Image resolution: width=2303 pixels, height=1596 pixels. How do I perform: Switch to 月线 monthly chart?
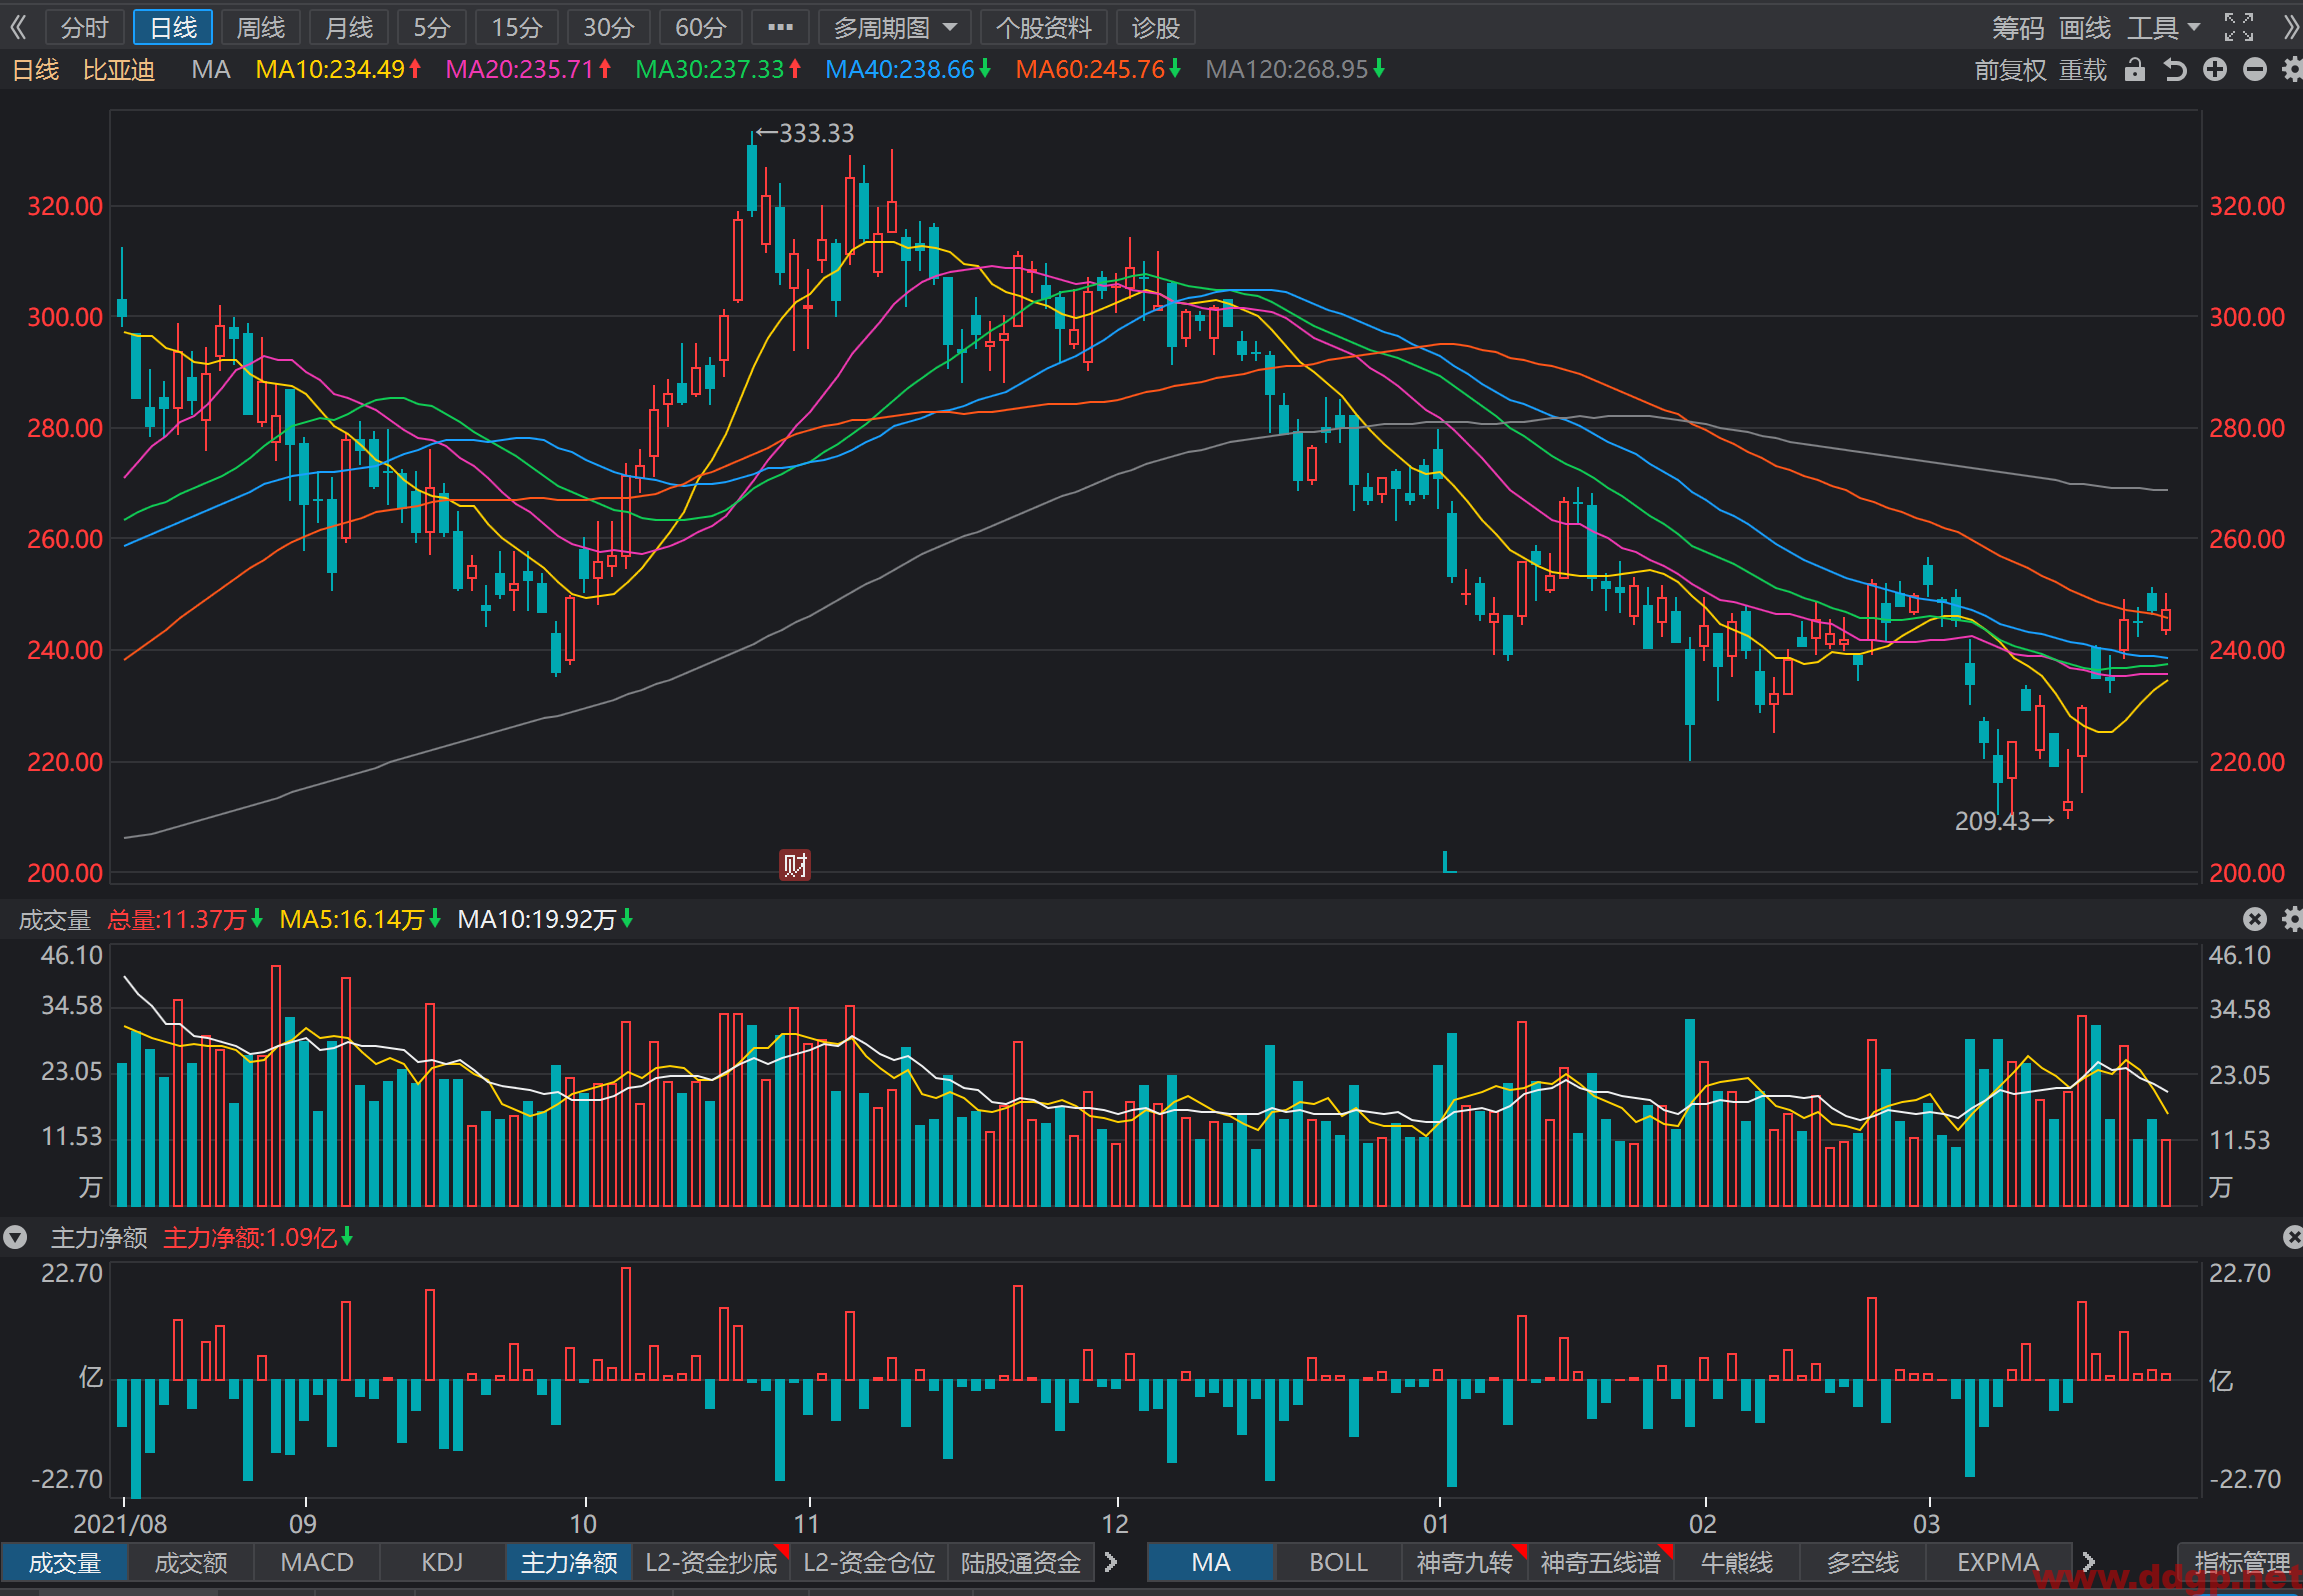[x=349, y=27]
